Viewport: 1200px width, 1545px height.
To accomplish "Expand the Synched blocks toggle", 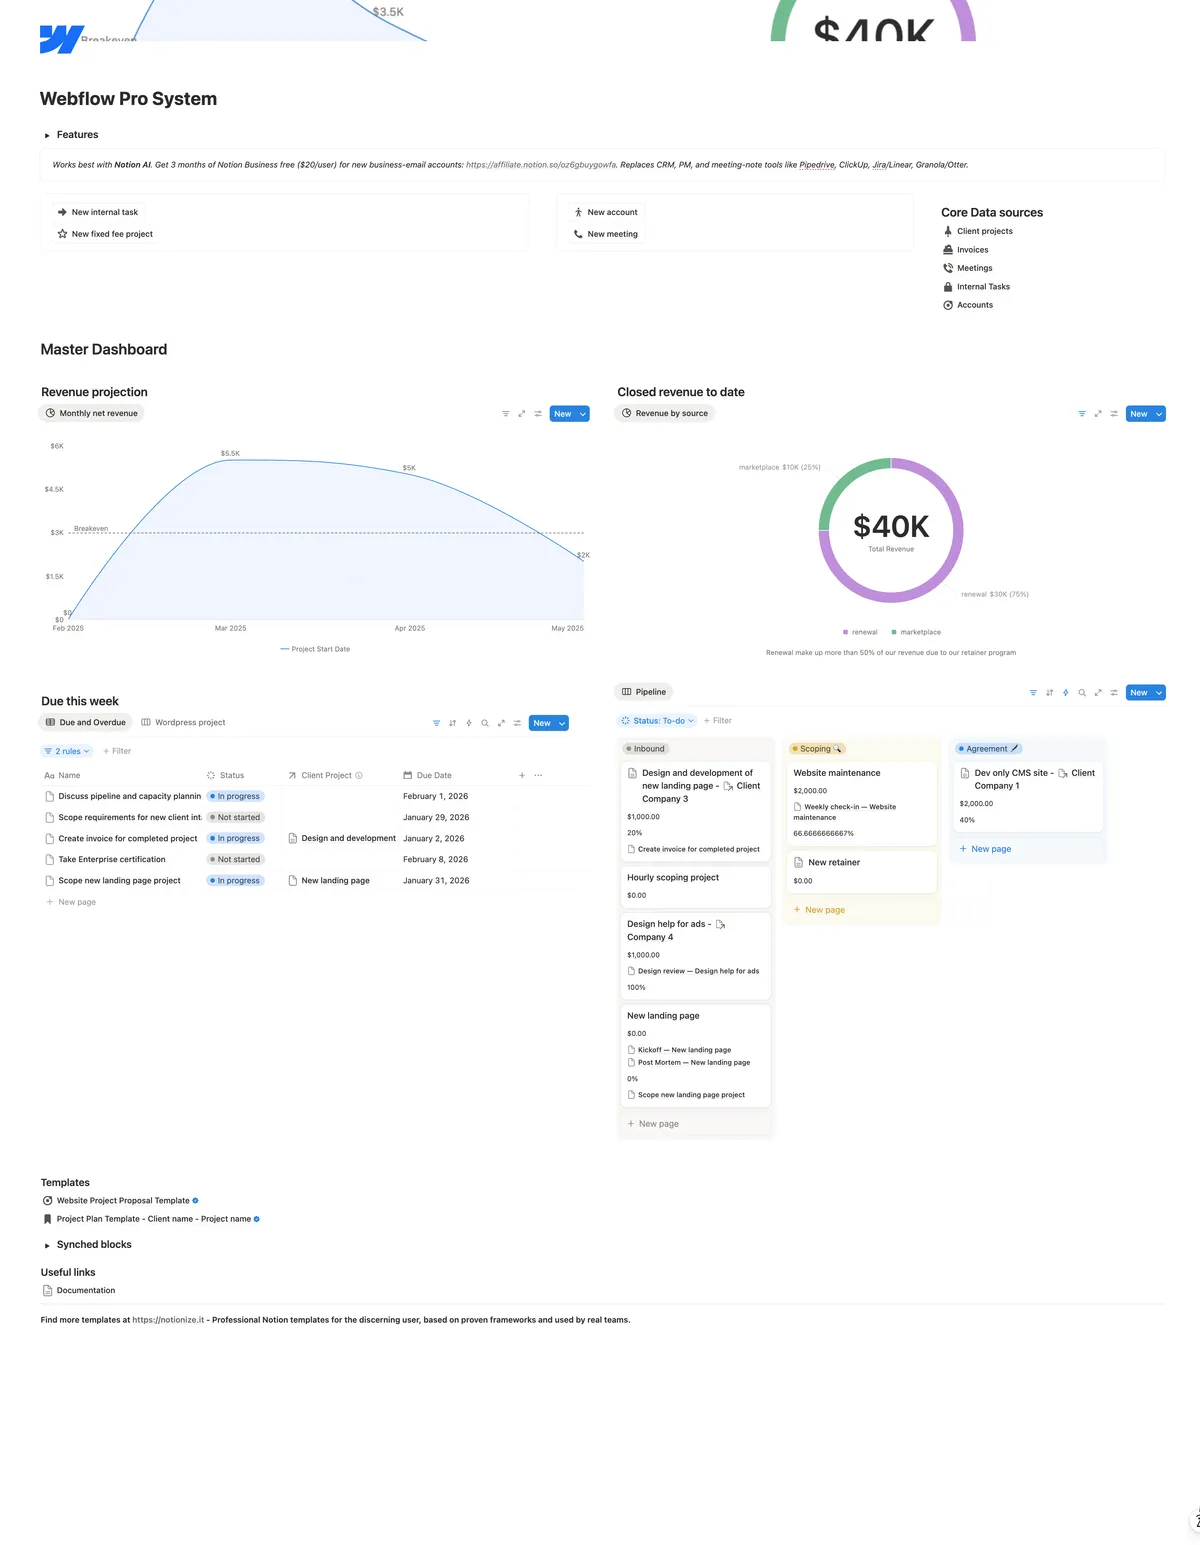I will (x=47, y=1246).
